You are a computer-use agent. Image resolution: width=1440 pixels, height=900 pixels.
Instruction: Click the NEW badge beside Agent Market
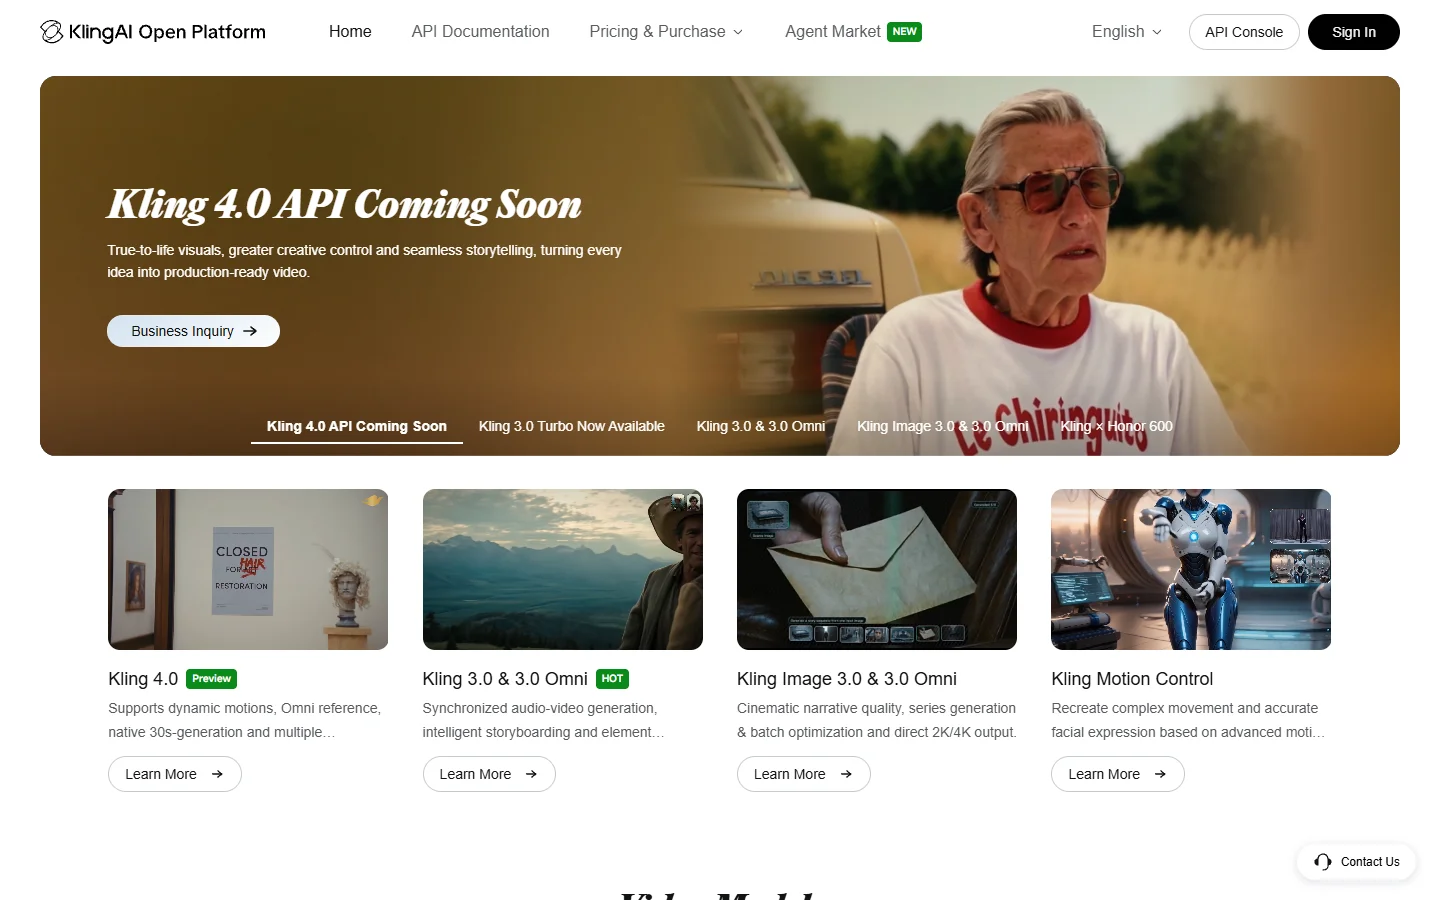point(904,32)
